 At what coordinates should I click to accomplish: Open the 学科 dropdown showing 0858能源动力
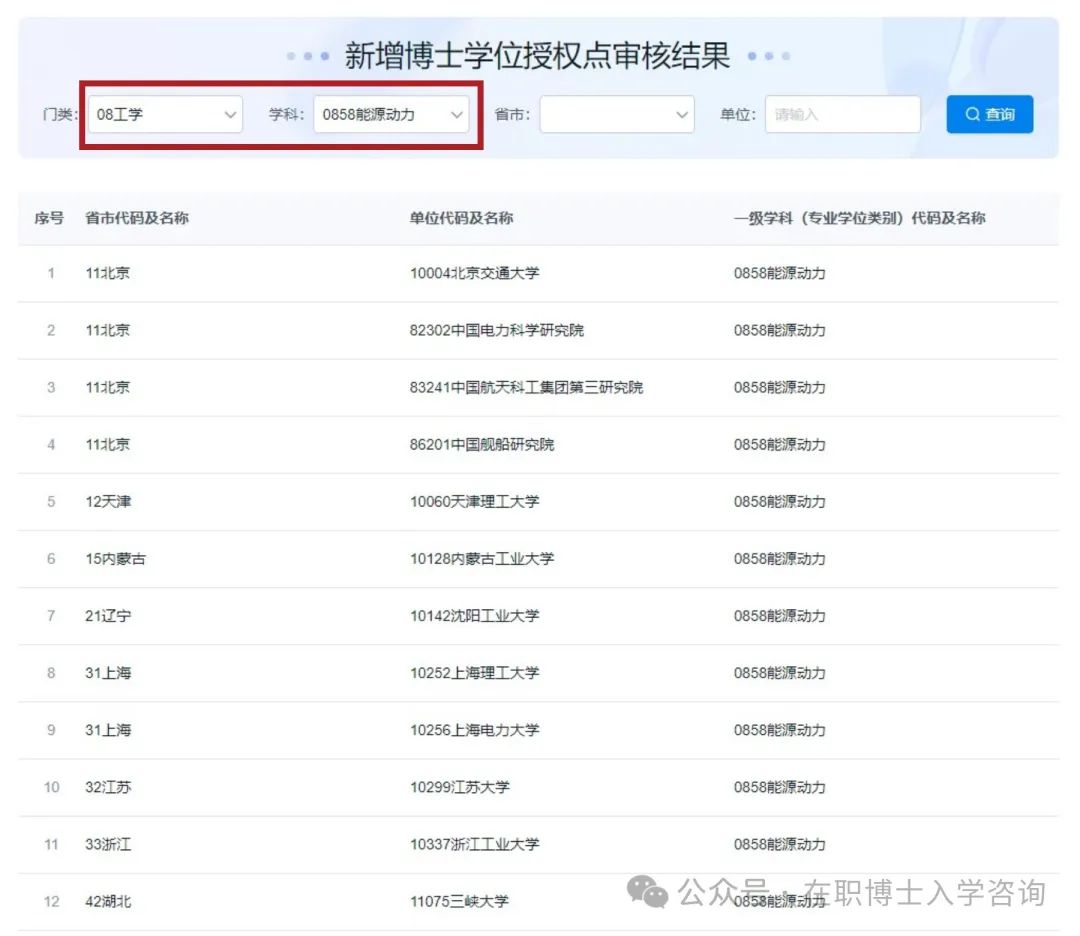click(391, 114)
